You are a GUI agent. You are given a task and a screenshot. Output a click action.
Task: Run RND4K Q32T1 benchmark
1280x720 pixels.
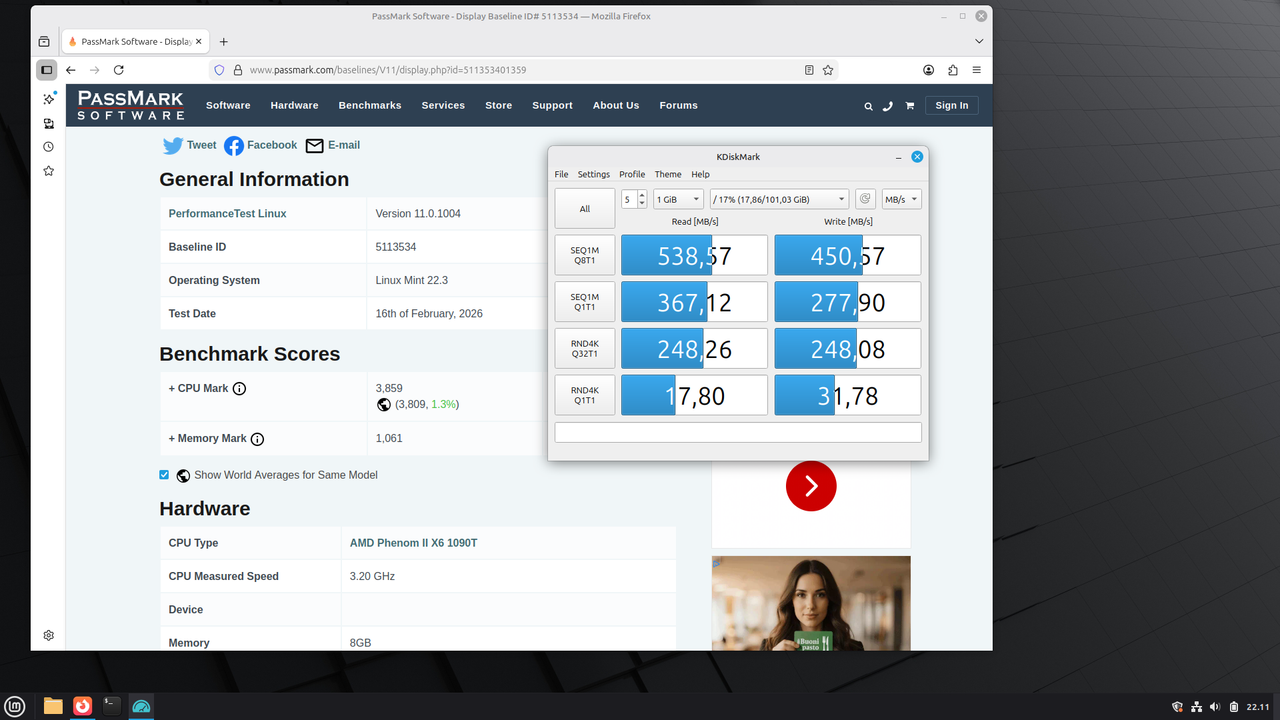pyautogui.click(x=585, y=348)
